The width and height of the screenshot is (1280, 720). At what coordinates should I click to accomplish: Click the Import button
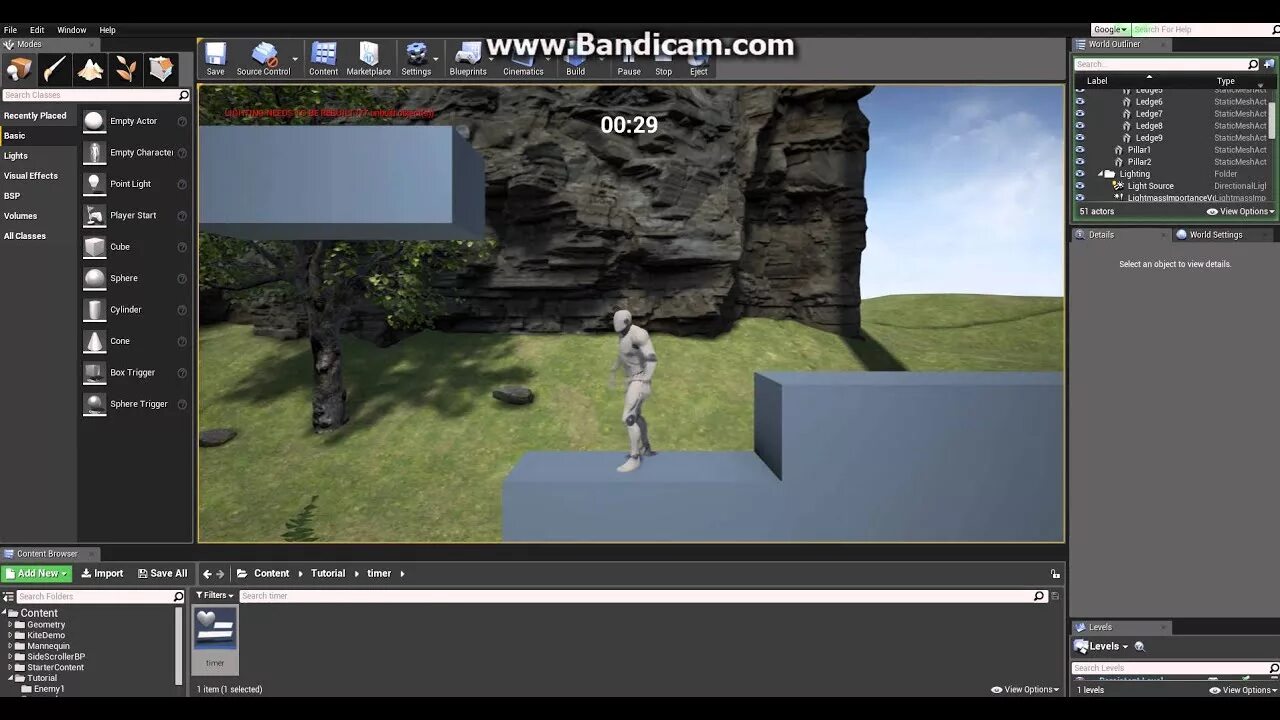pos(102,573)
